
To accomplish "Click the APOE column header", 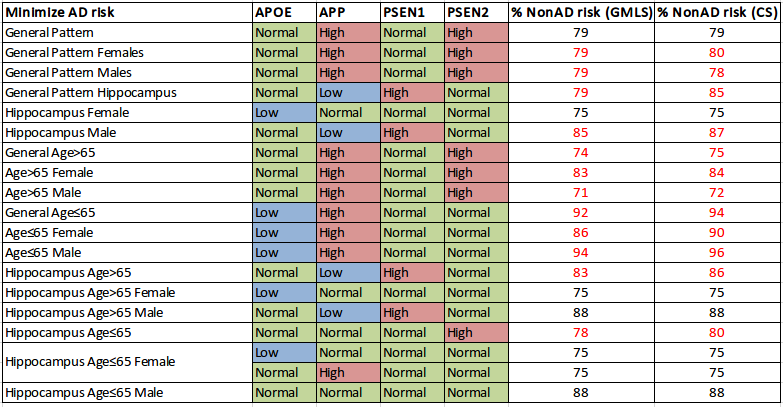I will (x=284, y=12).
